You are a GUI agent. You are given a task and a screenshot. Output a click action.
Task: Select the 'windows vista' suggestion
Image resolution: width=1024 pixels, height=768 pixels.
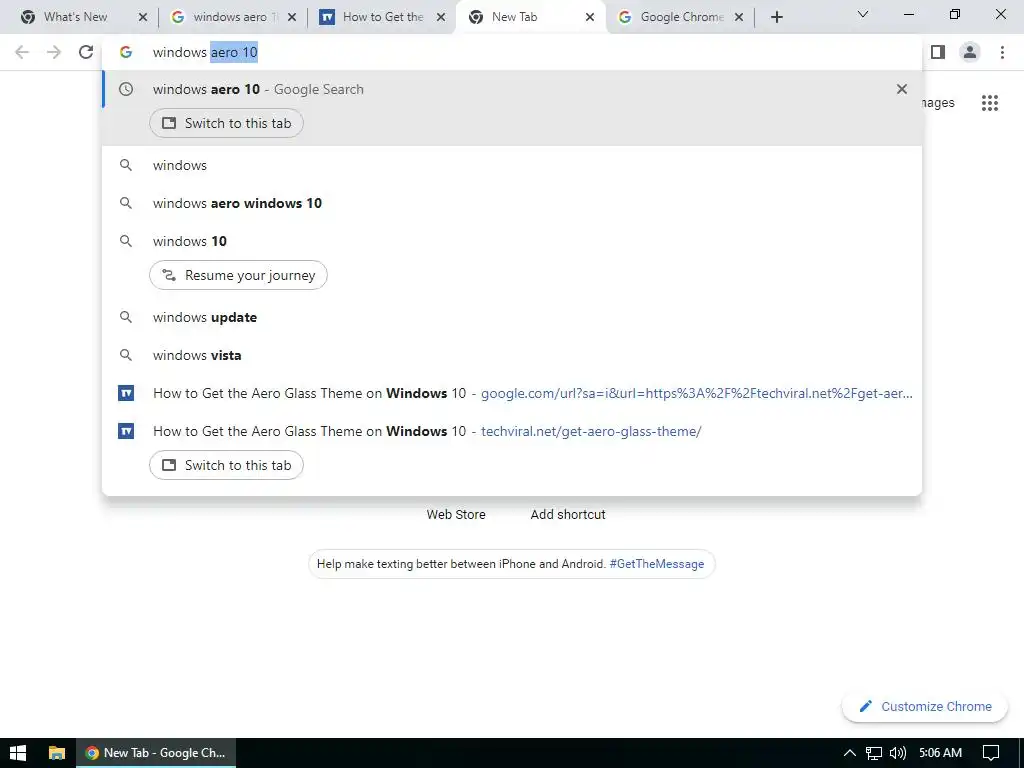[512, 355]
